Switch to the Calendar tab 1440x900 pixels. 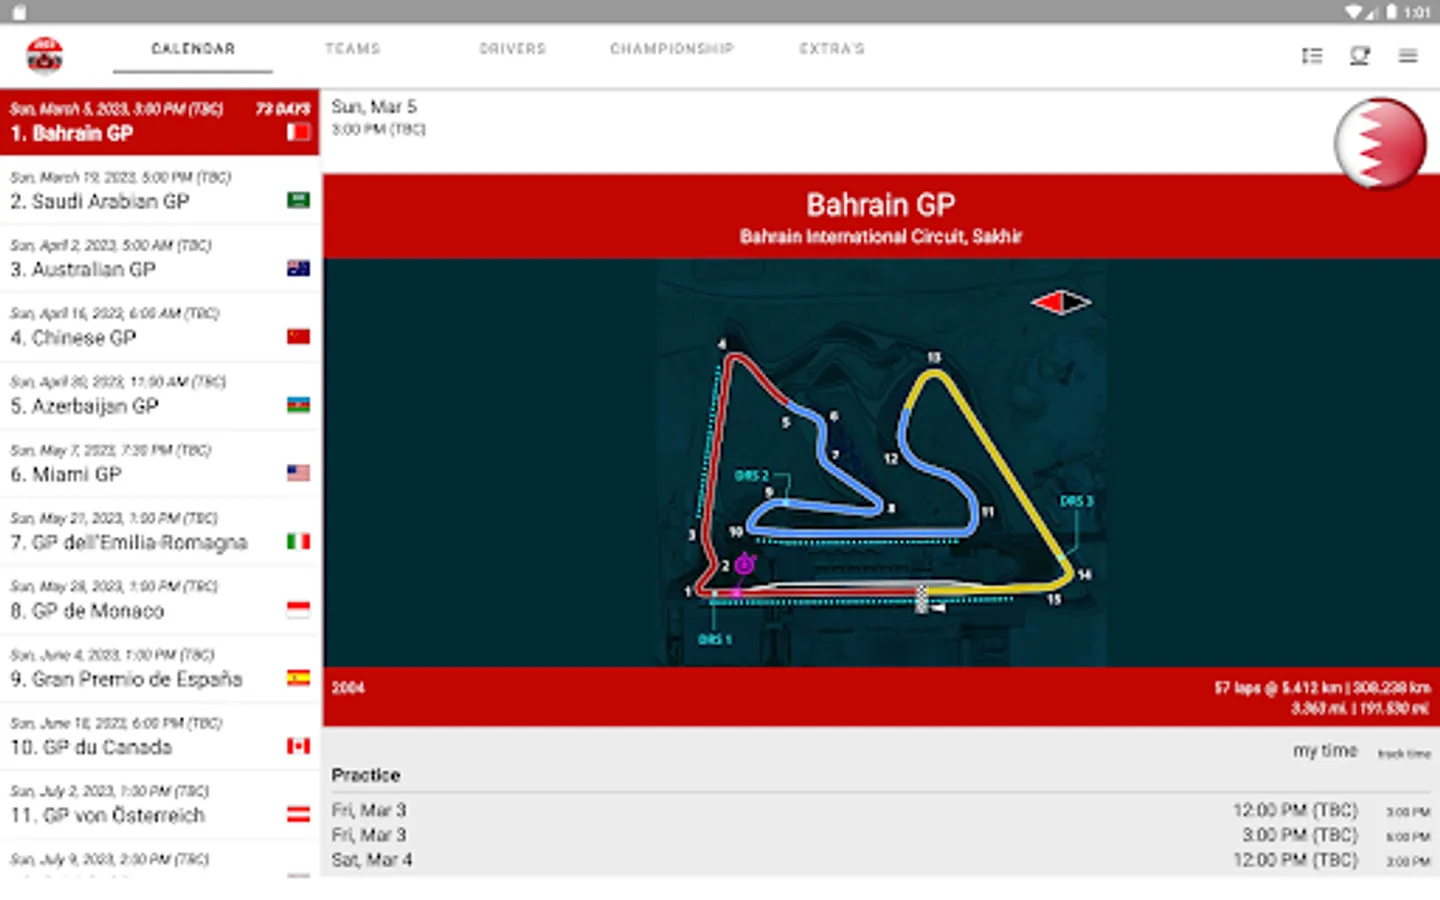[193, 49]
